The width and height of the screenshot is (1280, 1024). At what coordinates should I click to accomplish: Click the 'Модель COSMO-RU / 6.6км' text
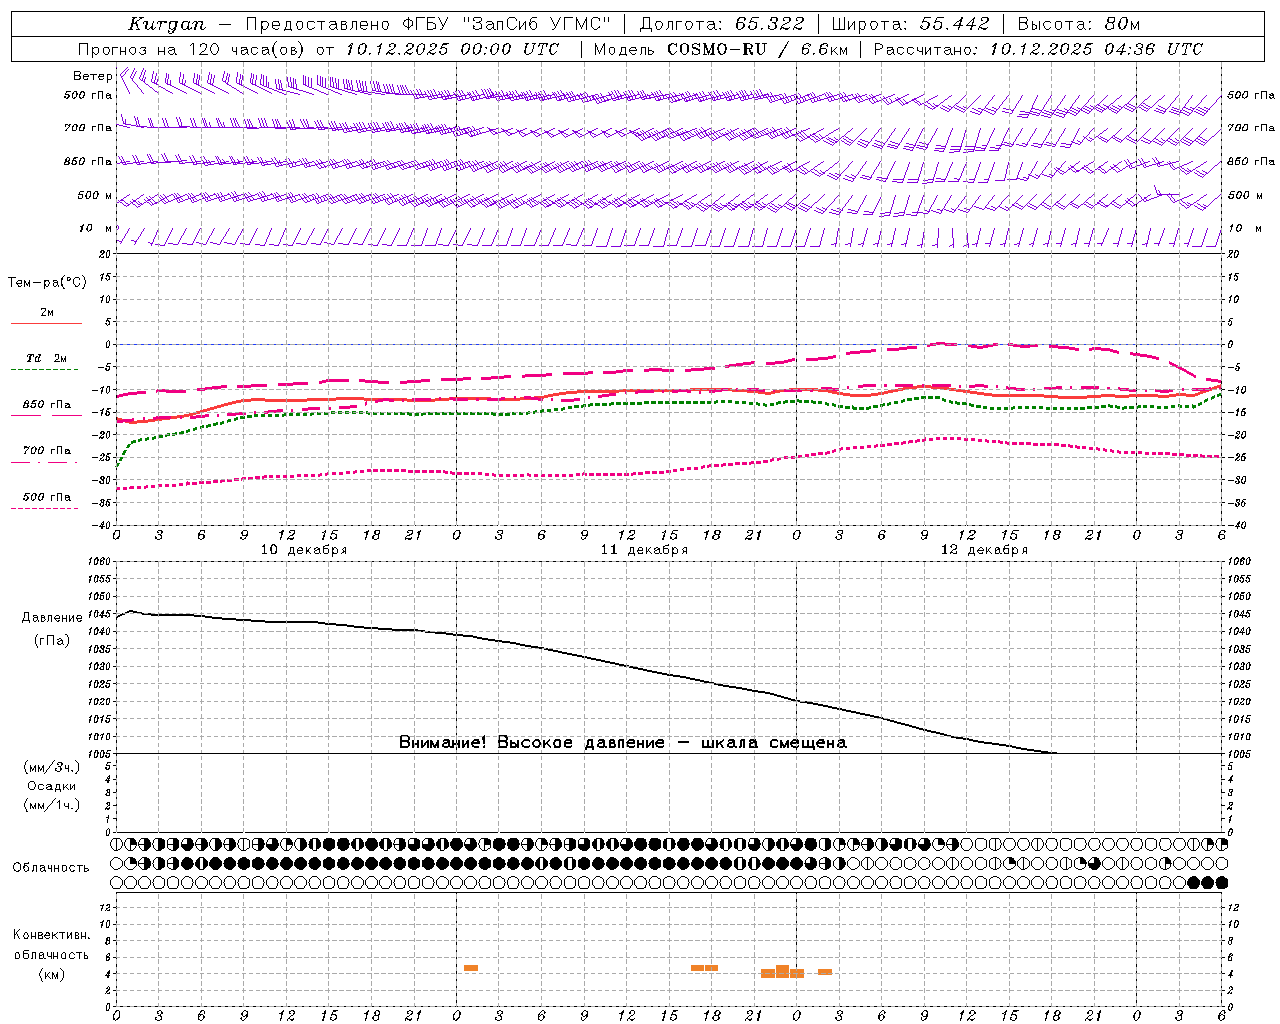click(x=721, y=49)
